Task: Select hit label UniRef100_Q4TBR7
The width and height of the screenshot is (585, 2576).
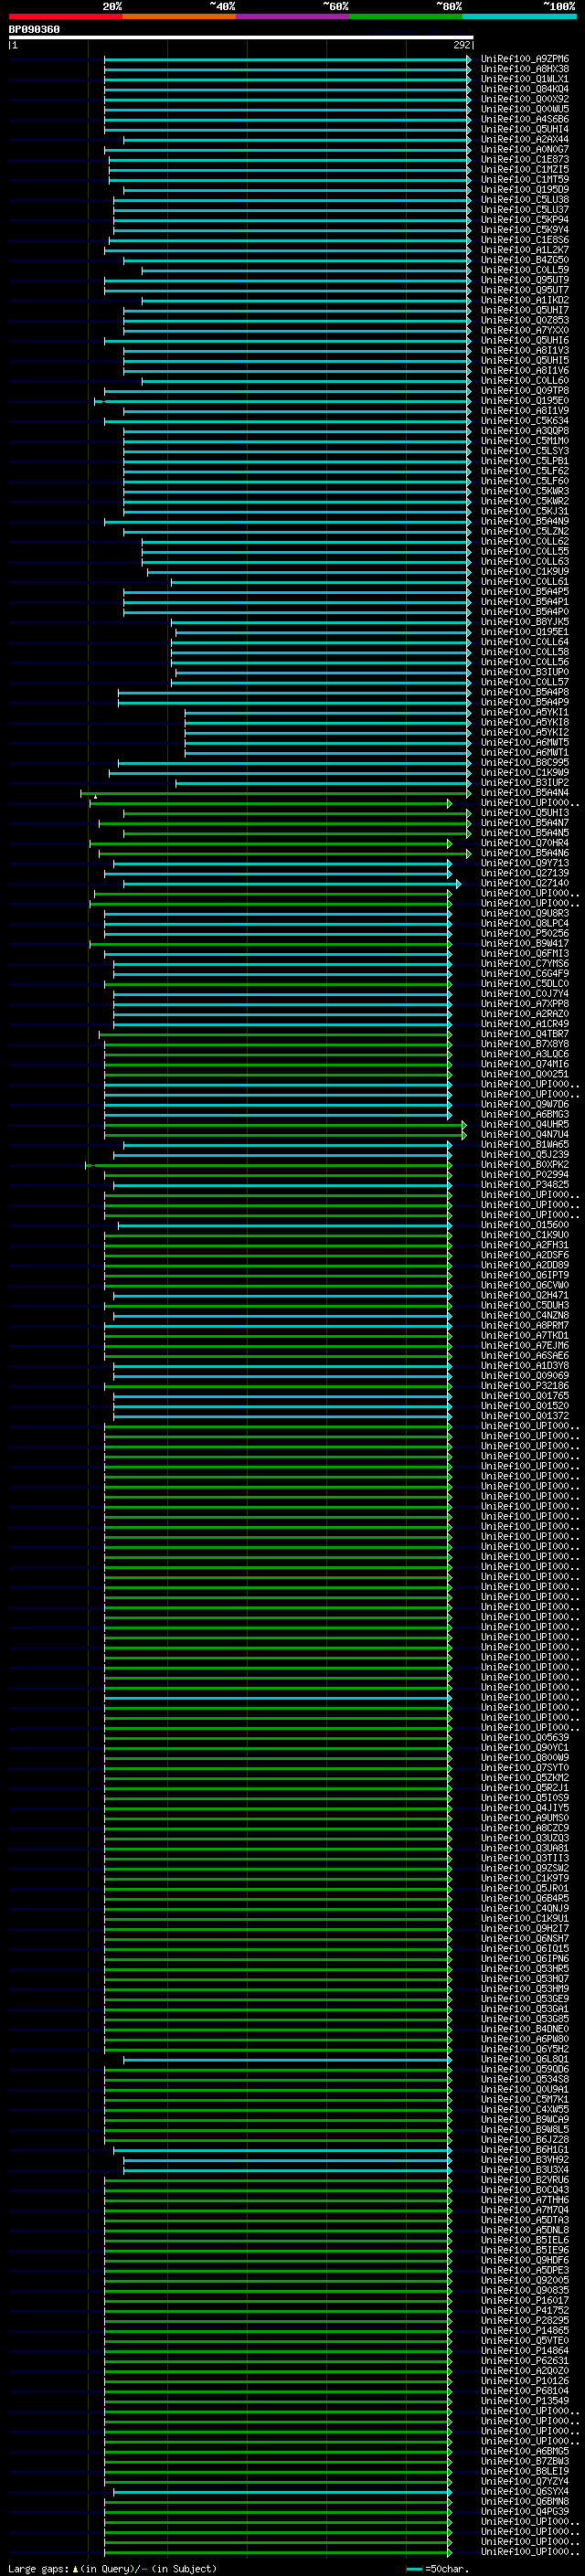Action: (x=525, y=1034)
